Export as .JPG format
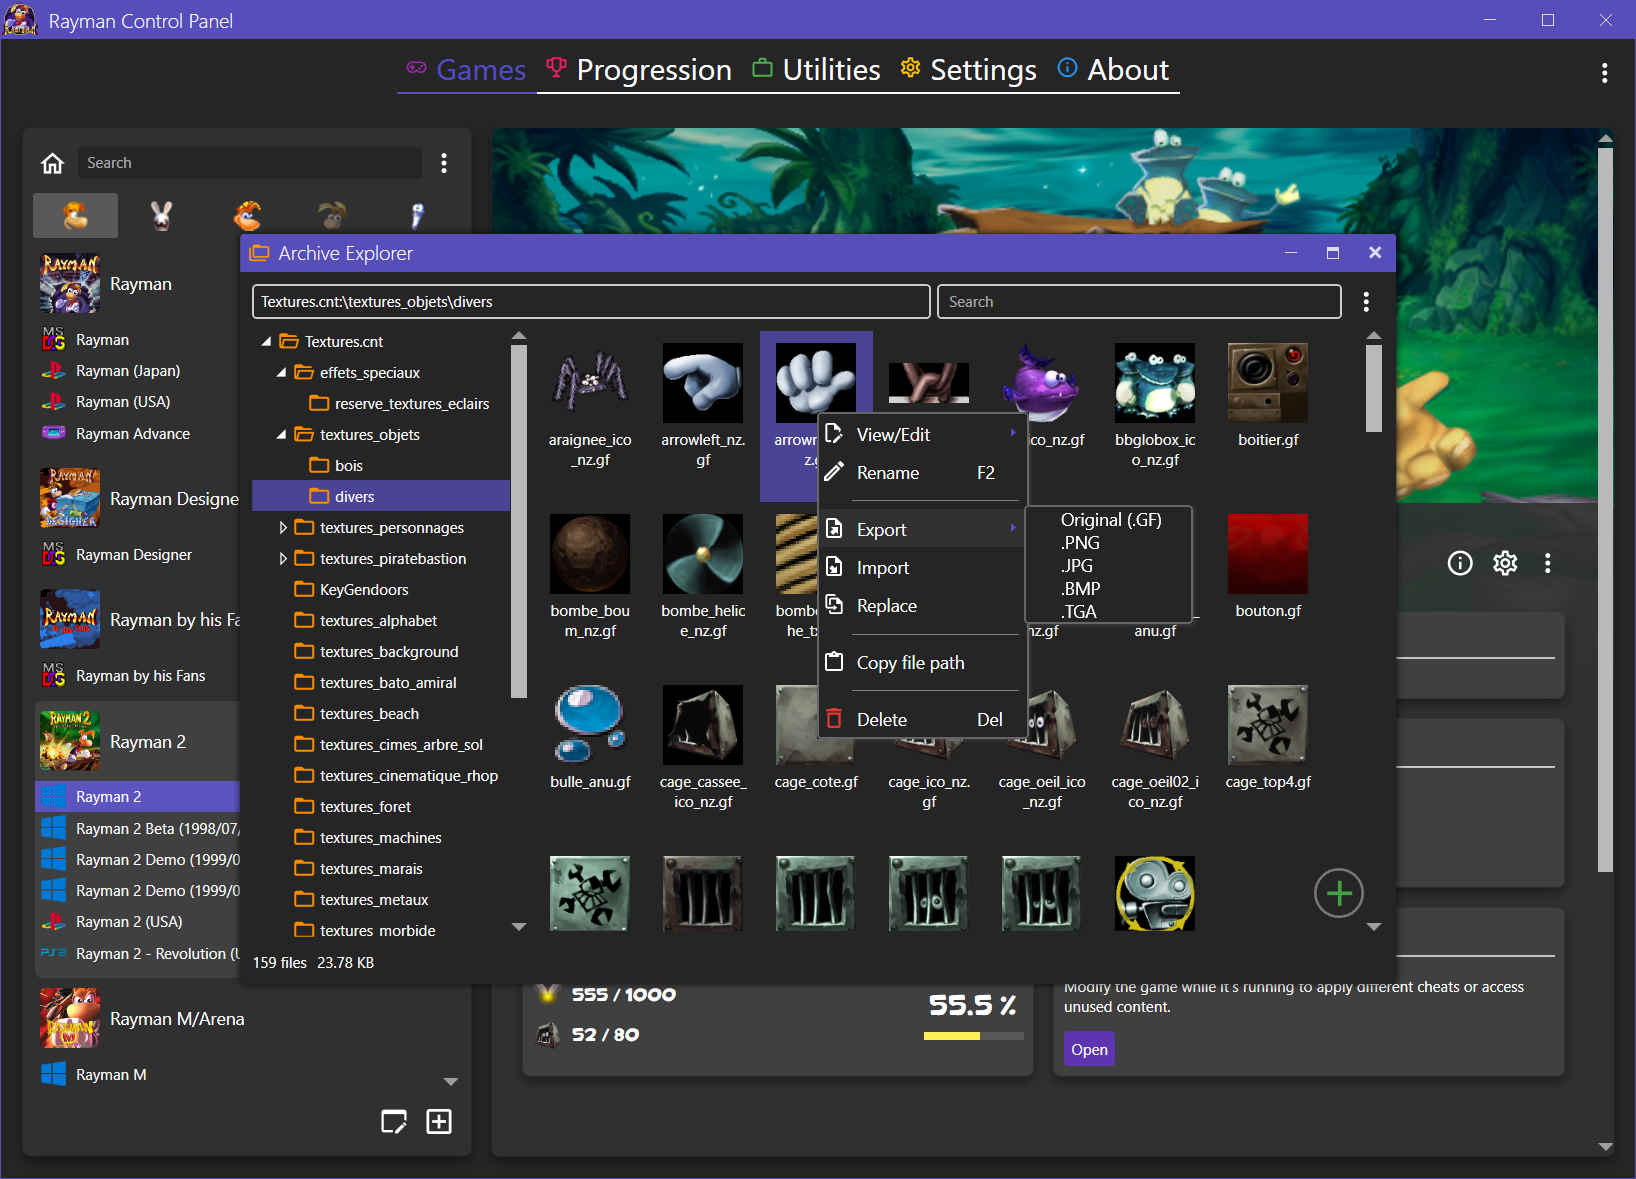The image size is (1636, 1179). tap(1110, 566)
